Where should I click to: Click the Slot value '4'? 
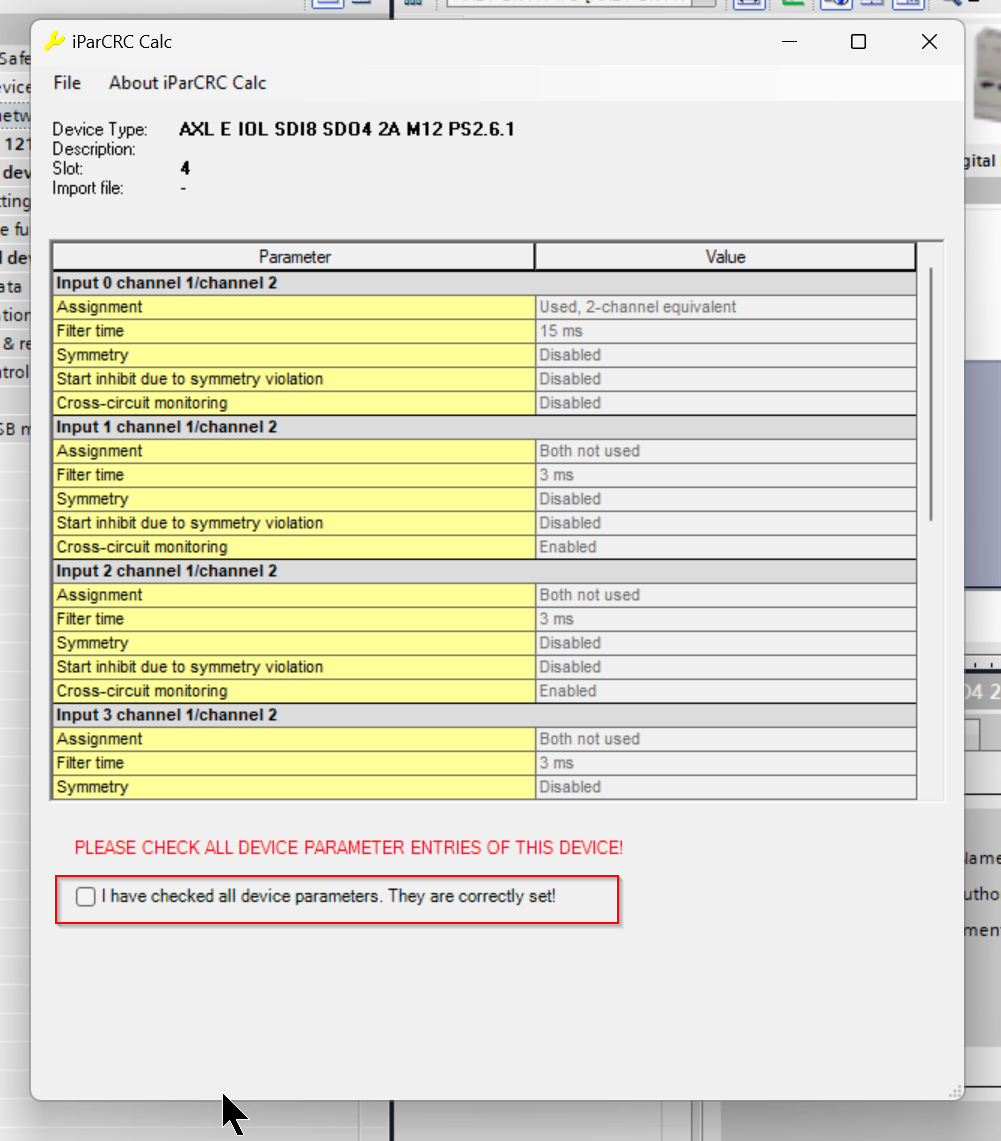pyautogui.click(x=185, y=168)
